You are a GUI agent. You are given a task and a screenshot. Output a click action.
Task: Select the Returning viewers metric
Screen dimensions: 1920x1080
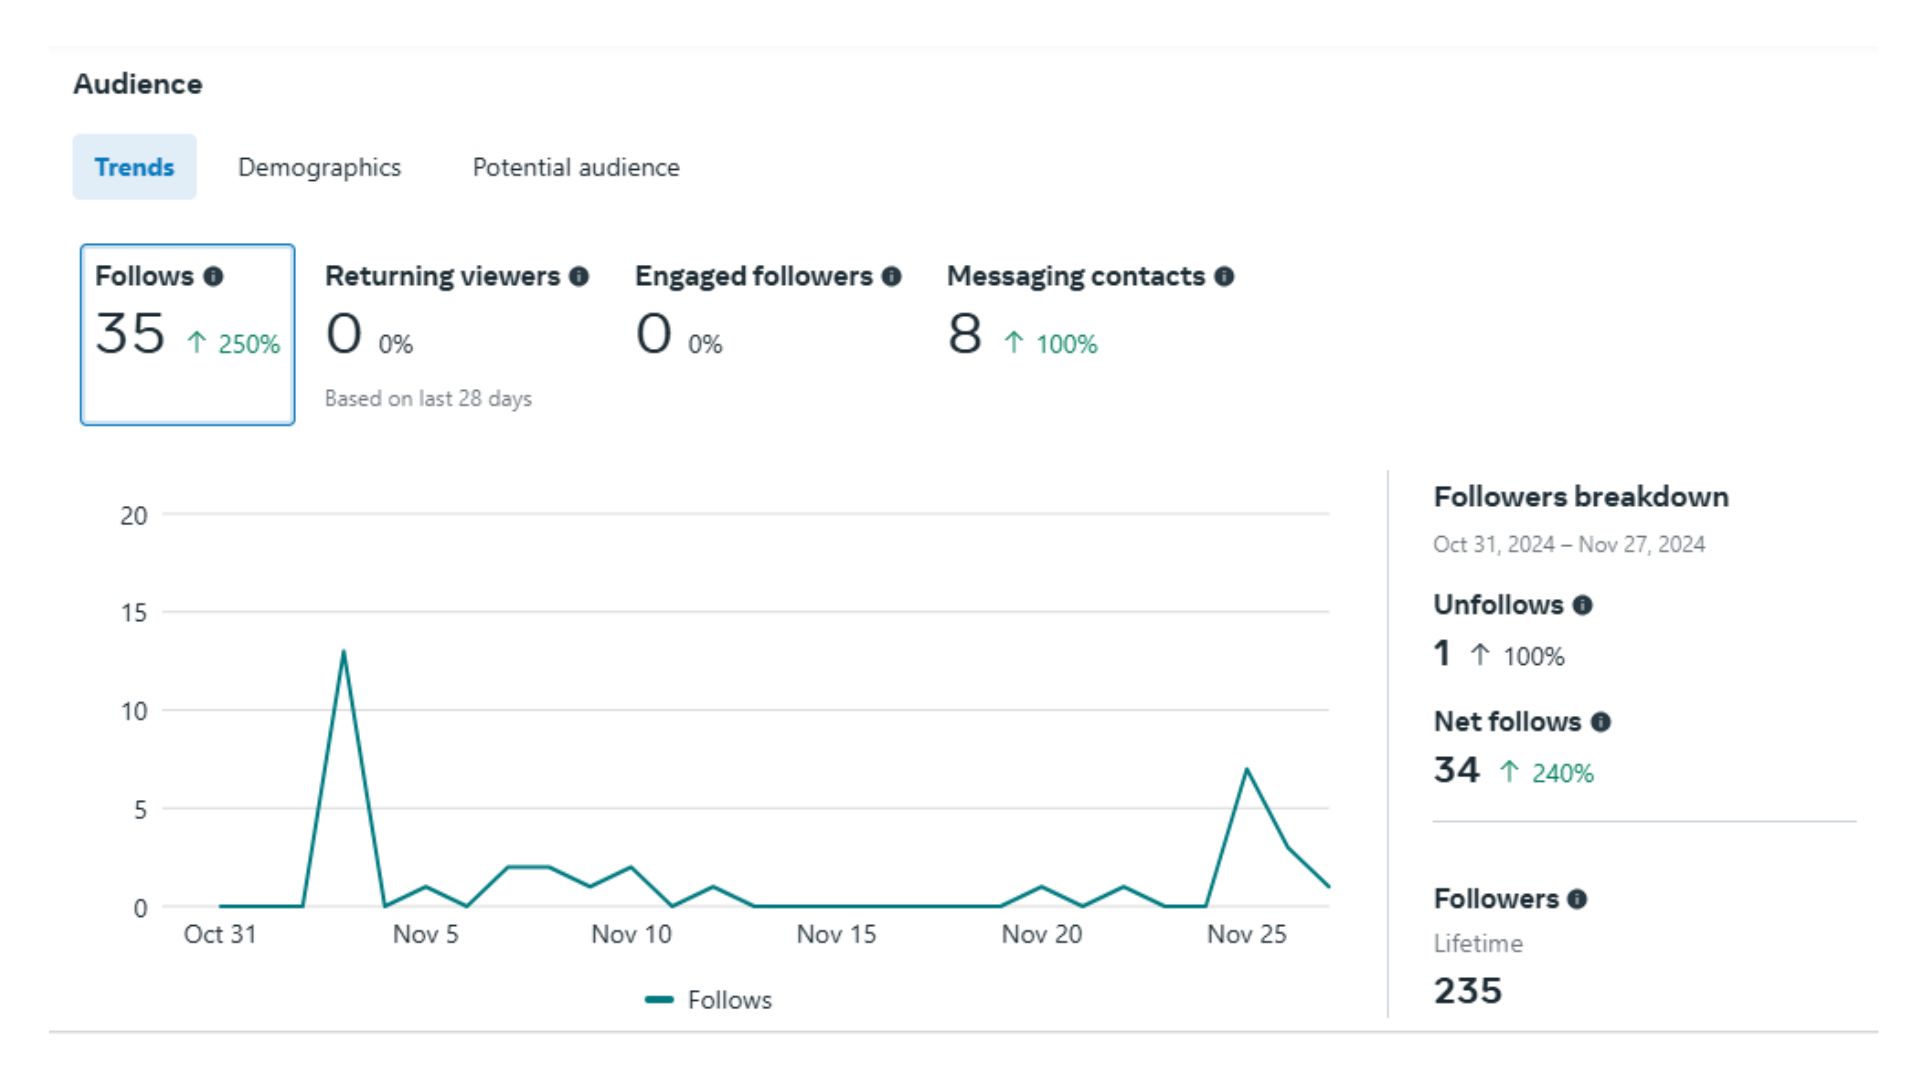(x=457, y=334)
